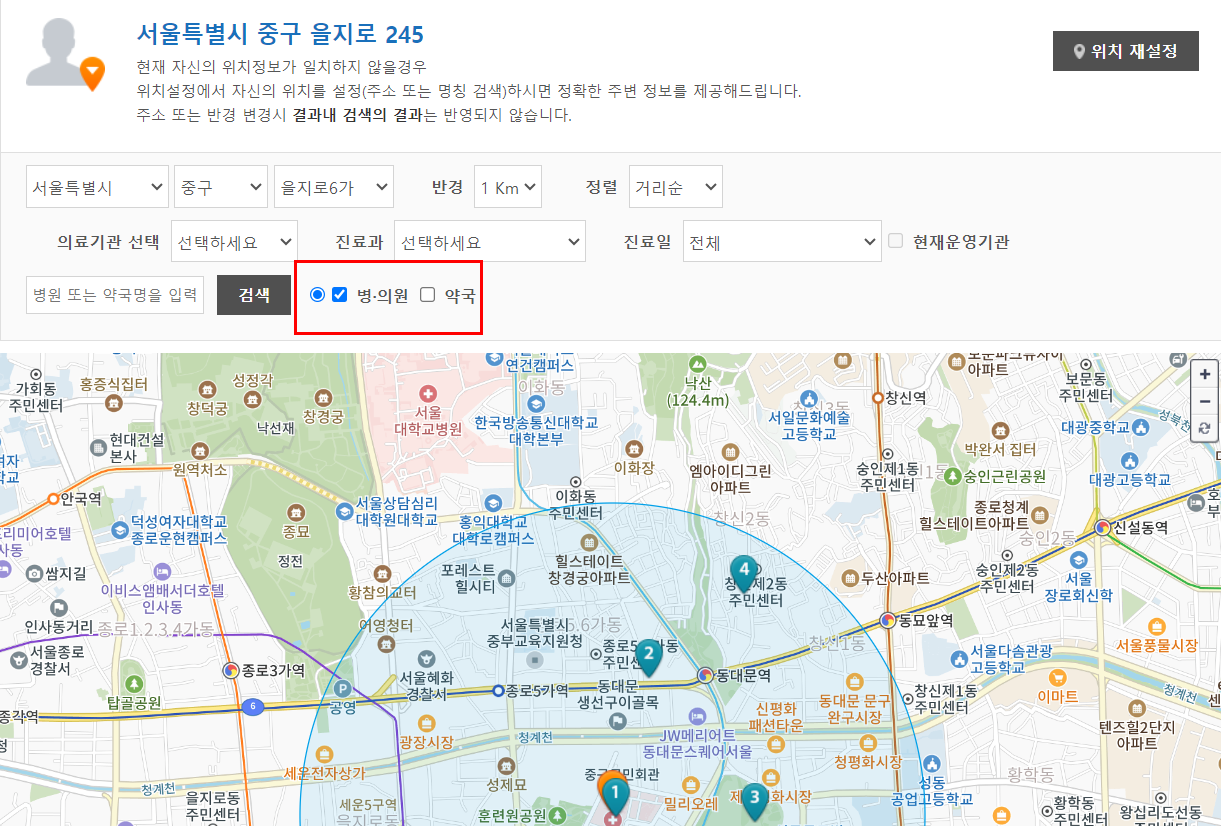
Task: Toggle the 현재운영기관 checkbox
Action: (895, 241)
